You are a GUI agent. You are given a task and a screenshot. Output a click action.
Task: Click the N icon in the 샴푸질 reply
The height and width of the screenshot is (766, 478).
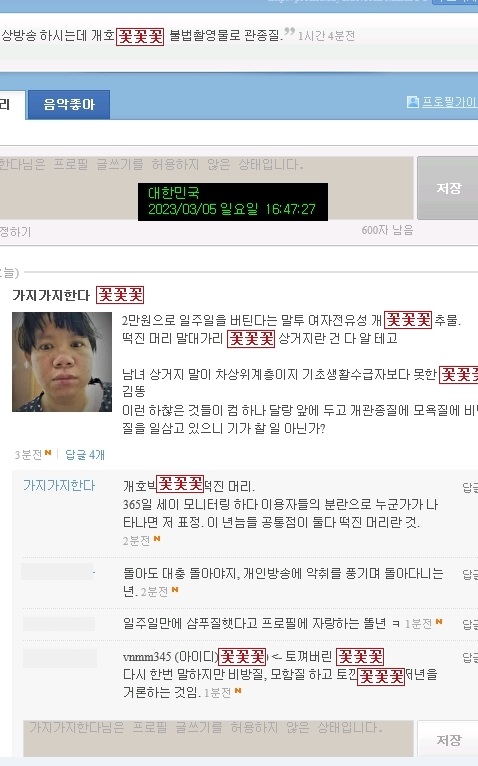tap(439, 621)
